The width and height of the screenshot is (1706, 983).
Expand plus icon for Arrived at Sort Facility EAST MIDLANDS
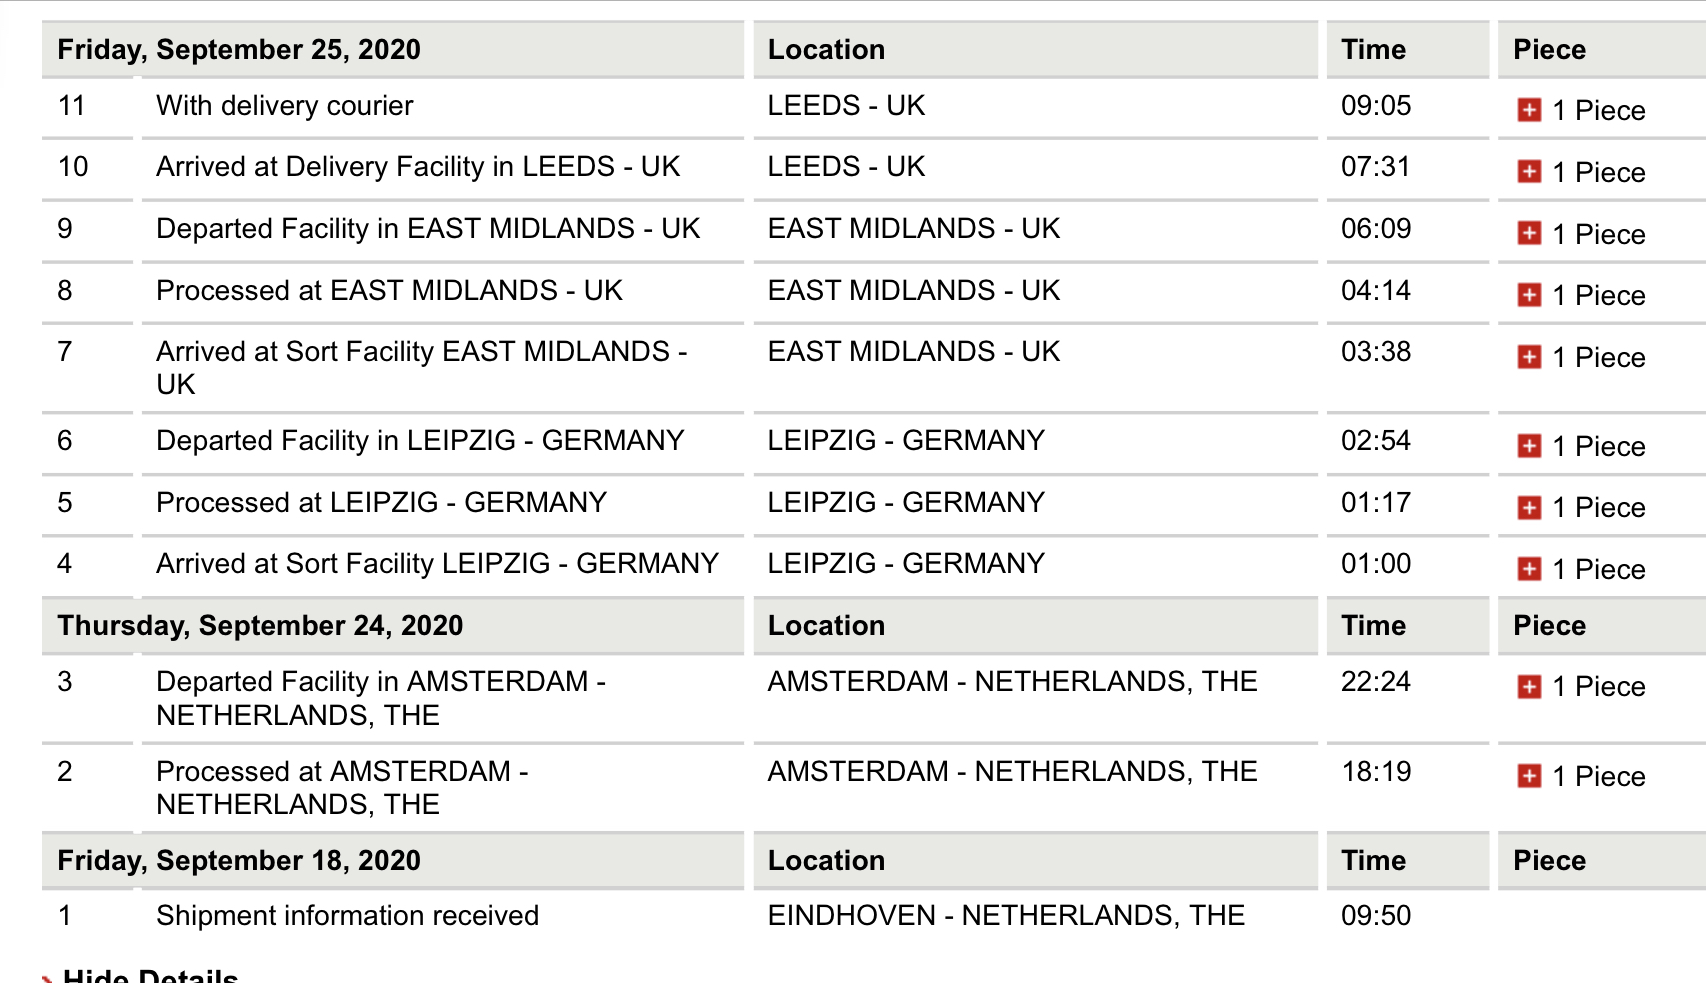1529,357
